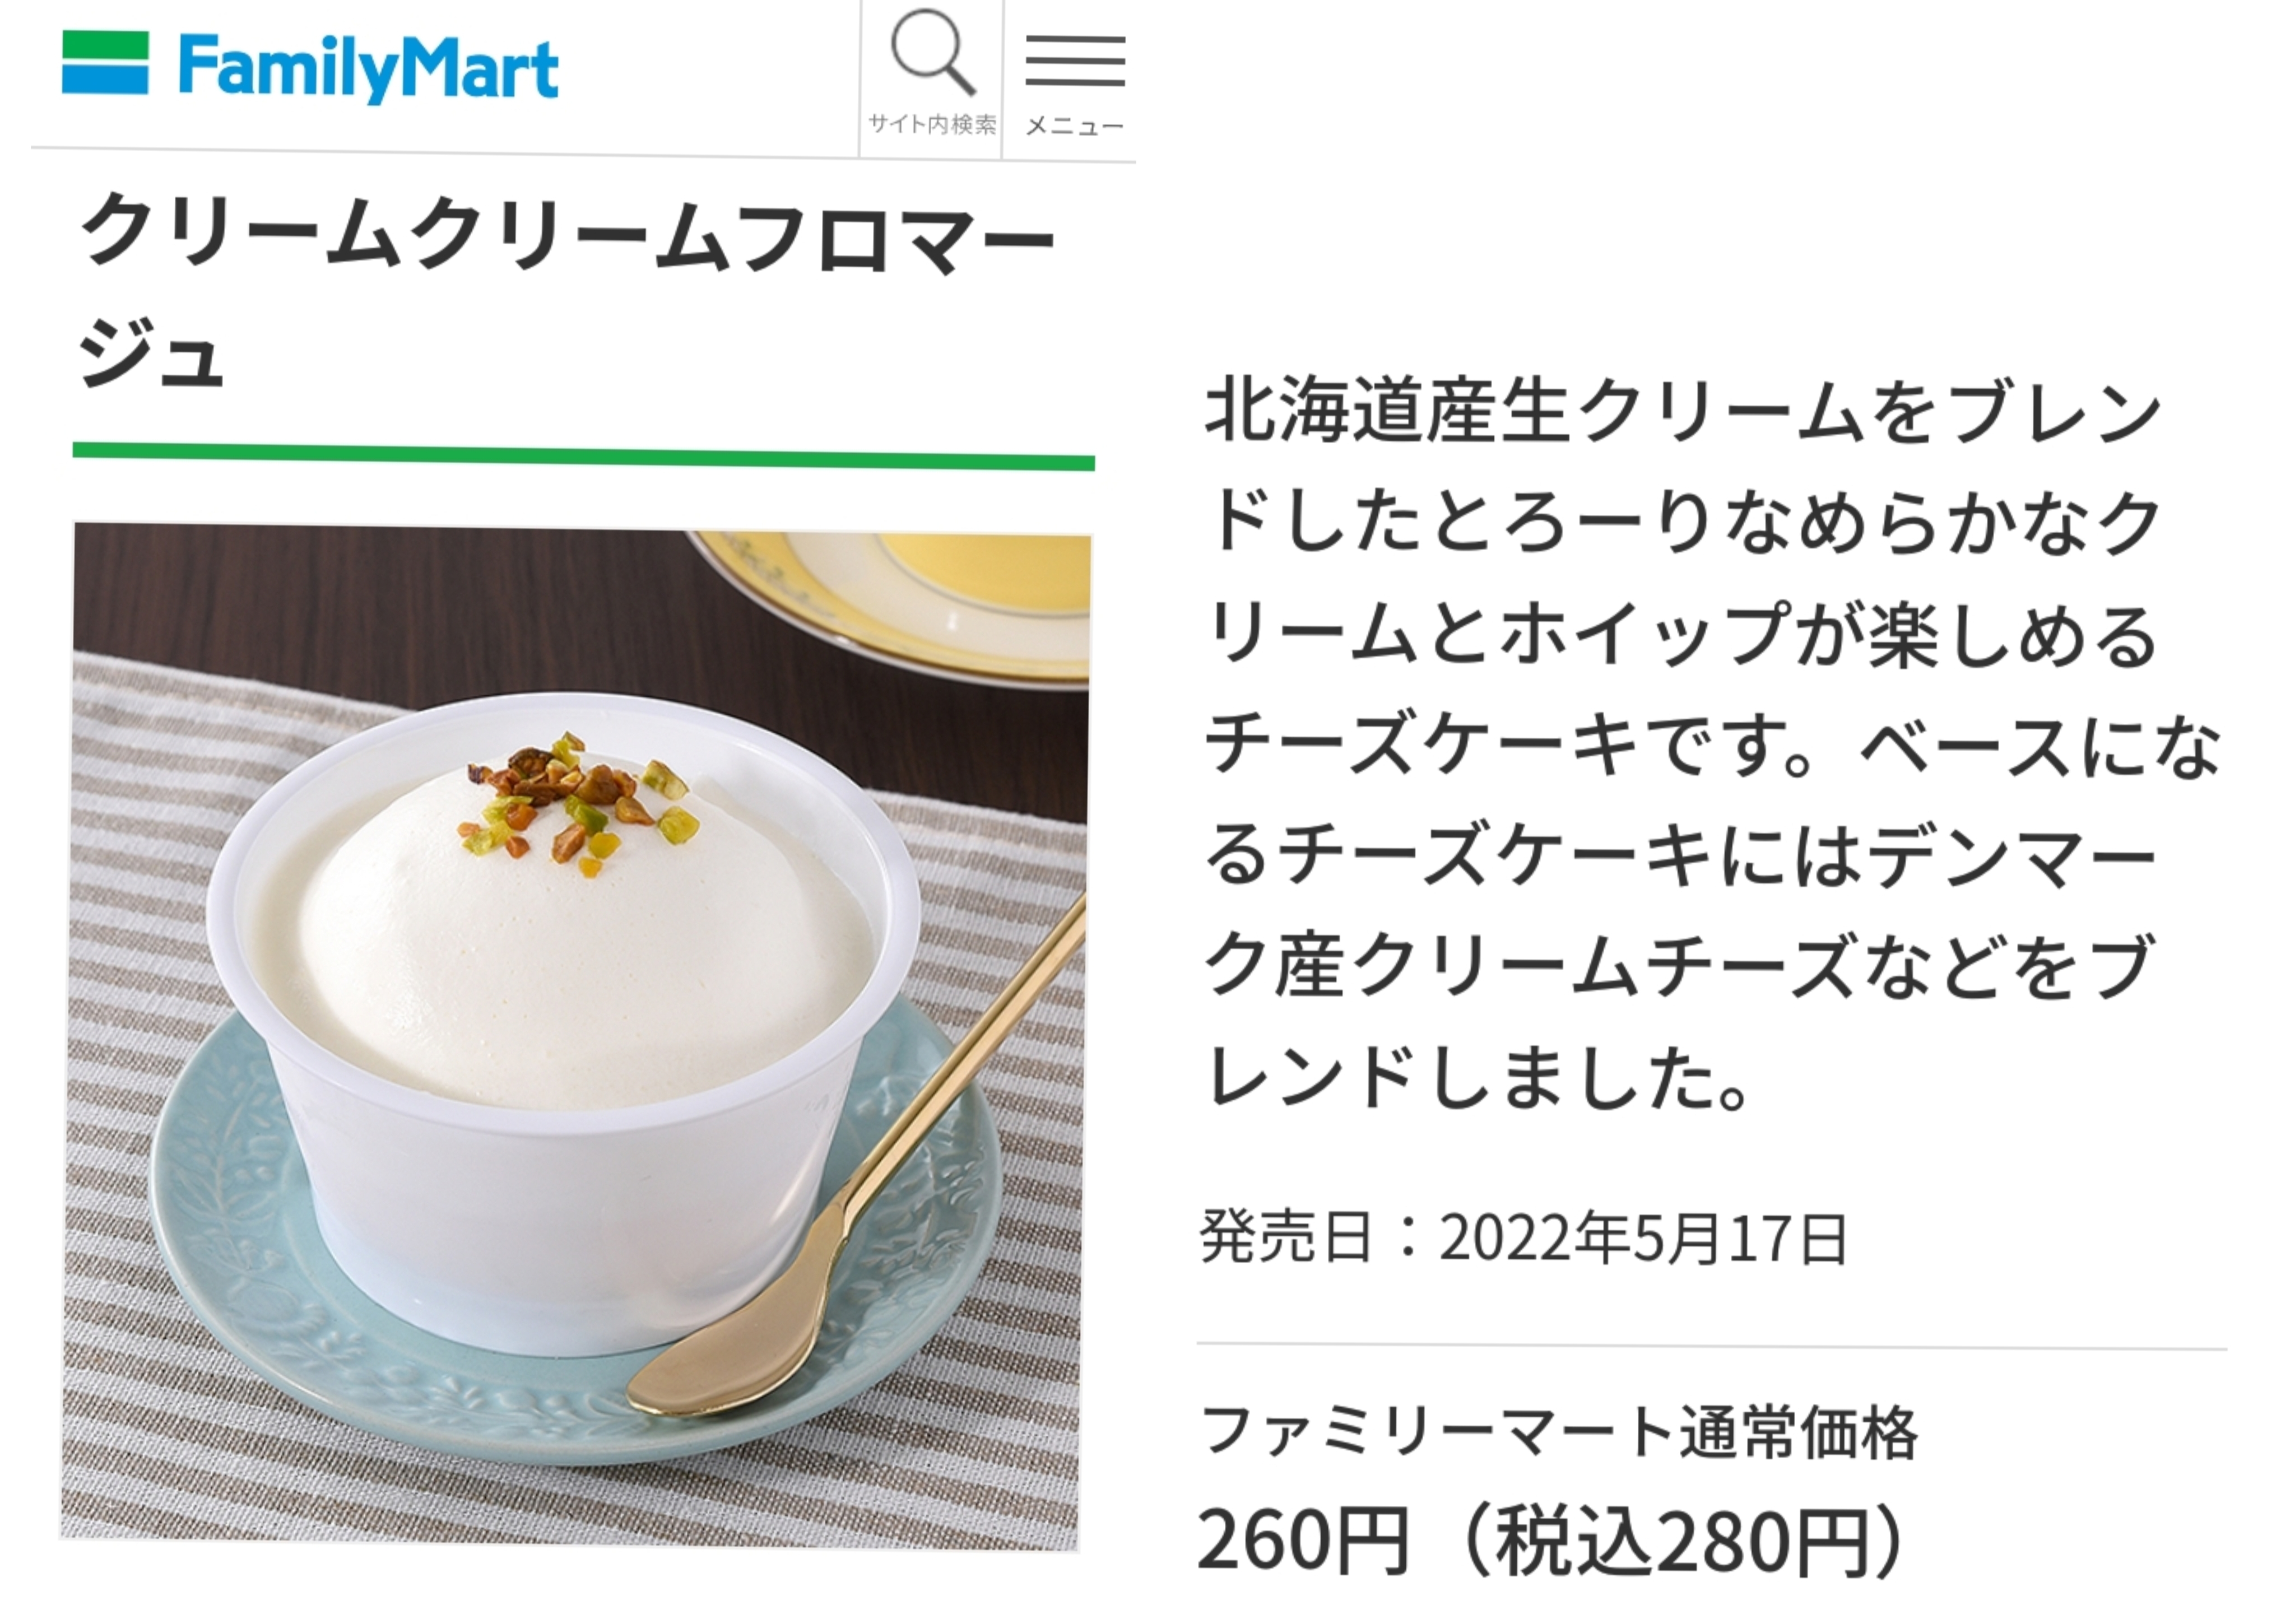The height and width of the screenshot is (1624, 2295).
Task: Click the ファミリーマート通常価格 label
Action: (1558, 1431)
